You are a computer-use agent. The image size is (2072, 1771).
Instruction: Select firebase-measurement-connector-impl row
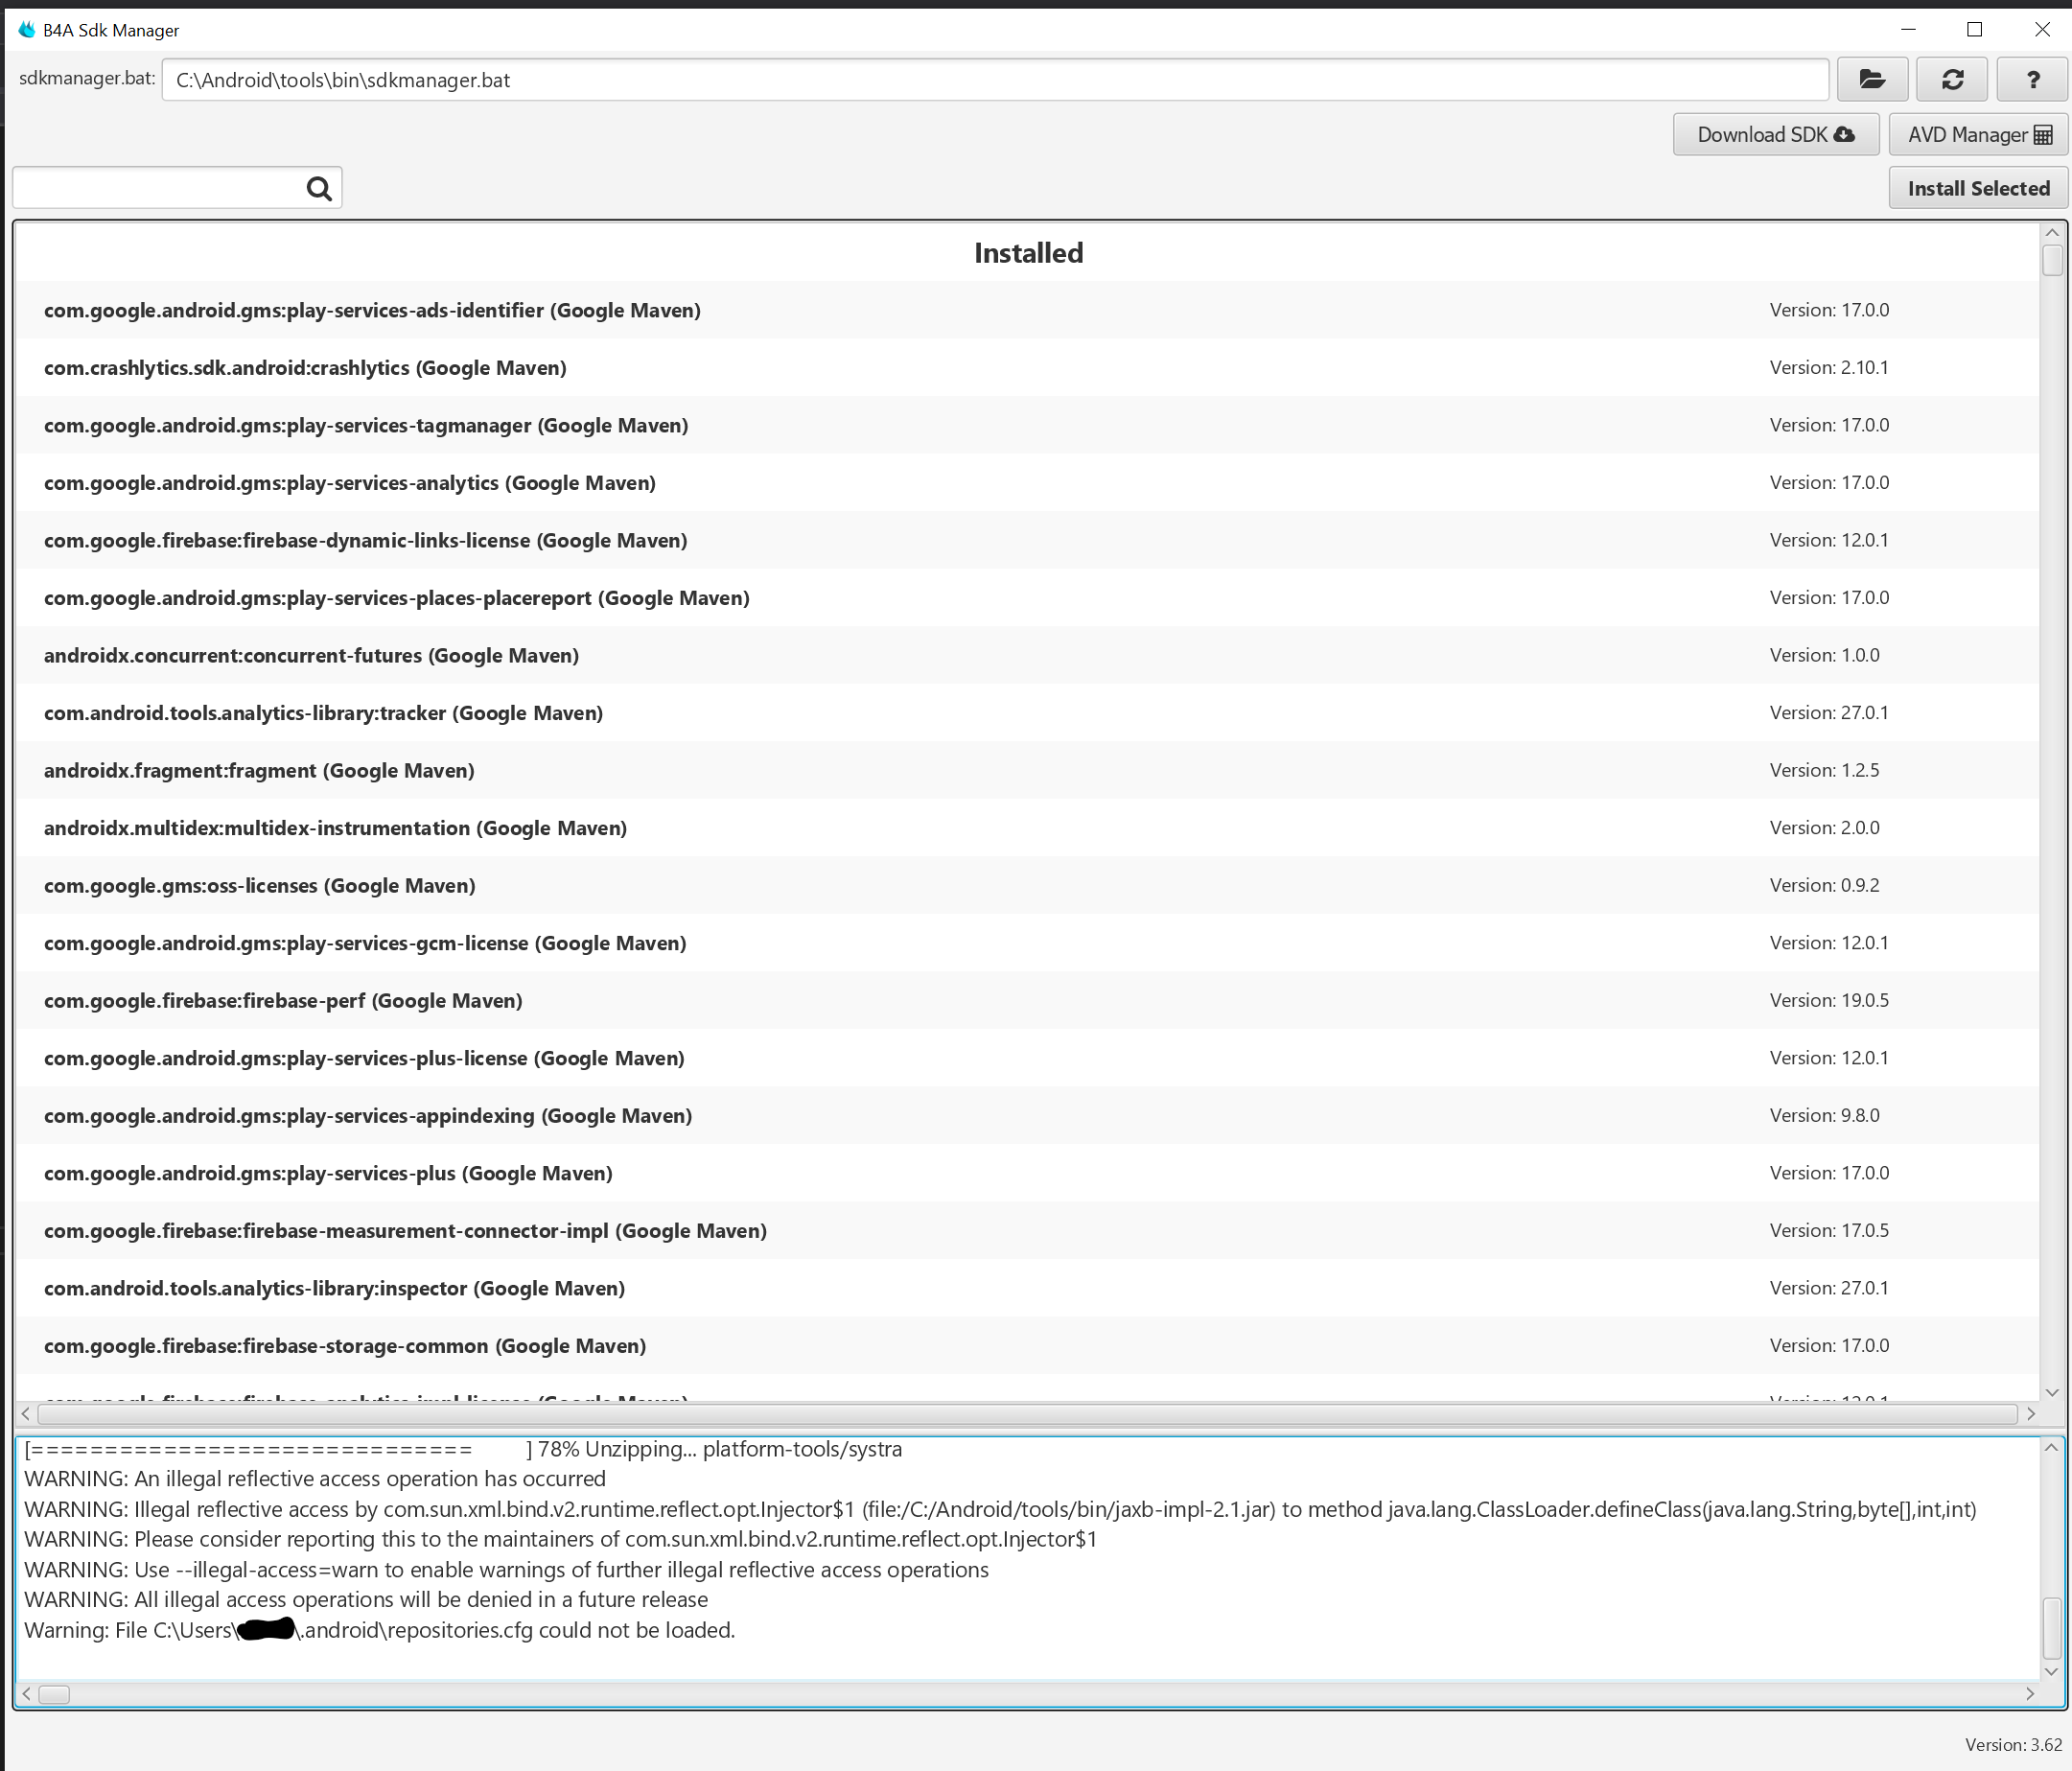pyautogui.click(x=1027, y=1230)
